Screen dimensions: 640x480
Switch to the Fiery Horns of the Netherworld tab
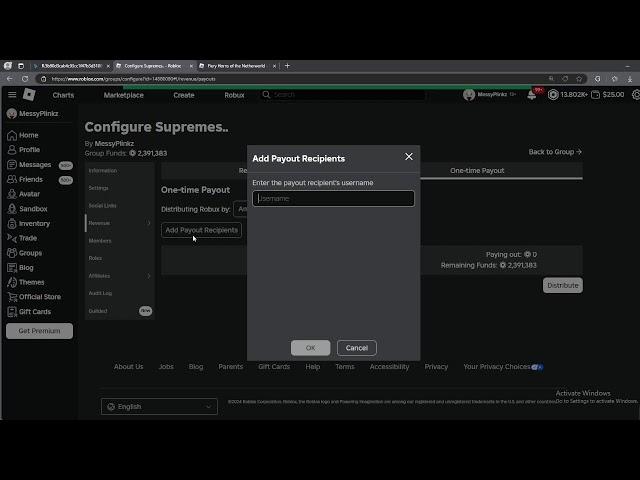237,66
